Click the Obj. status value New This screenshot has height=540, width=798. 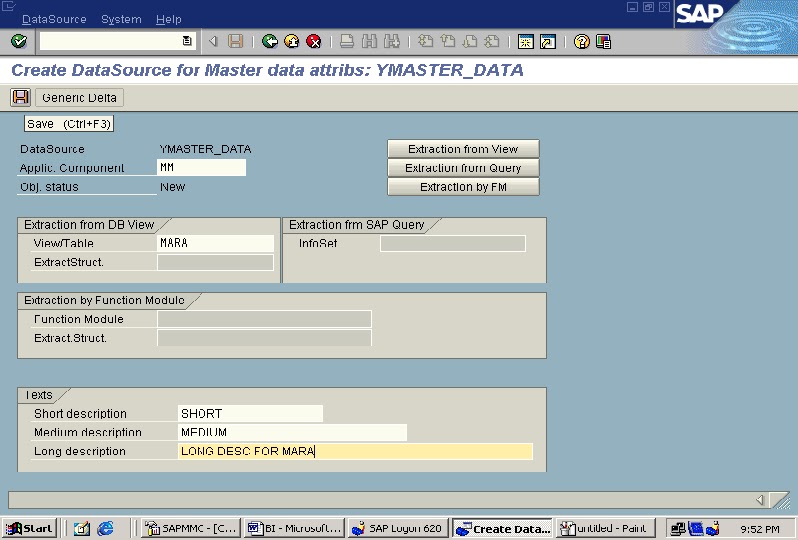[173, 187]
